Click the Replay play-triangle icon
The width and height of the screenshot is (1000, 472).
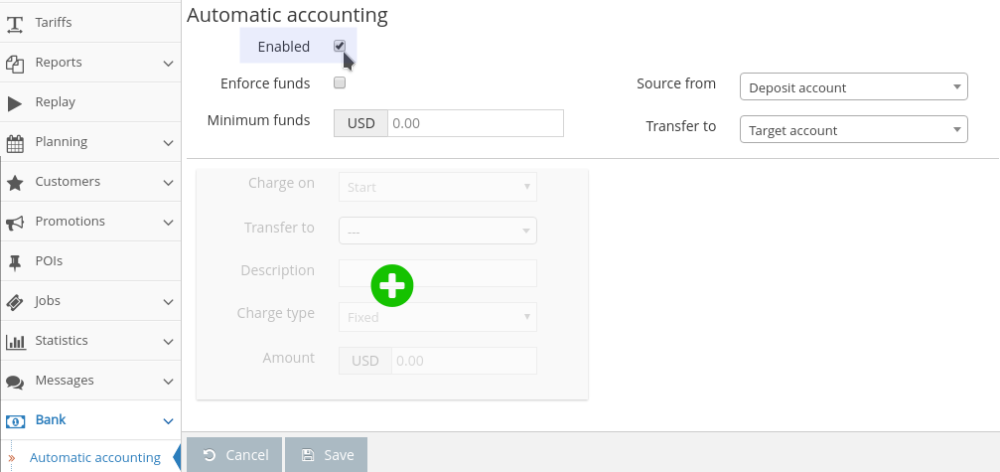(x=15, y=103)
